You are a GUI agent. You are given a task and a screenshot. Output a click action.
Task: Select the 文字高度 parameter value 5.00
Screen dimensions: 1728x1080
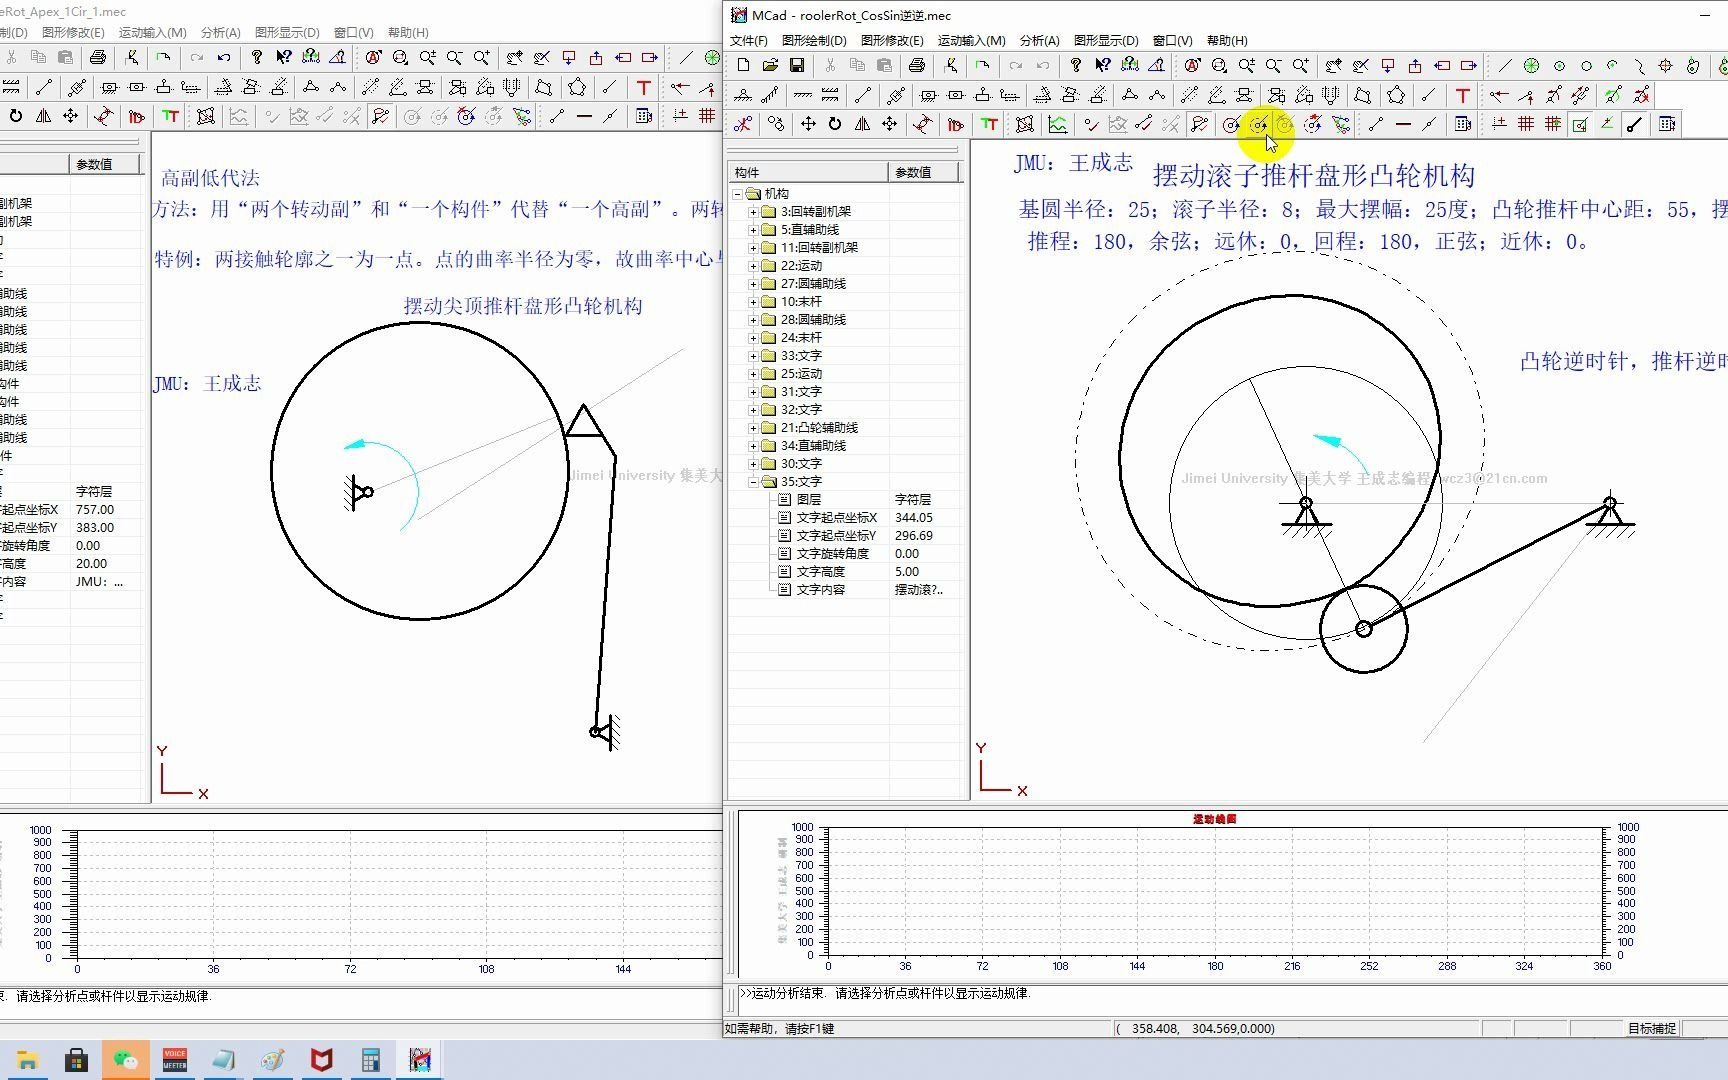[x=906, y=571]
